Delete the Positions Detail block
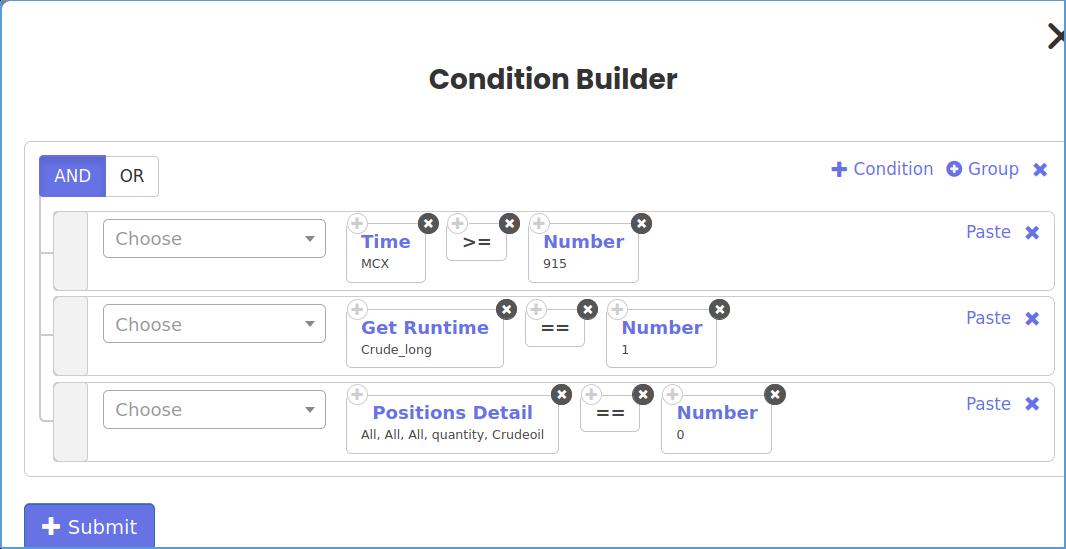The image size is (1066, 549). [x=562, y=394]
